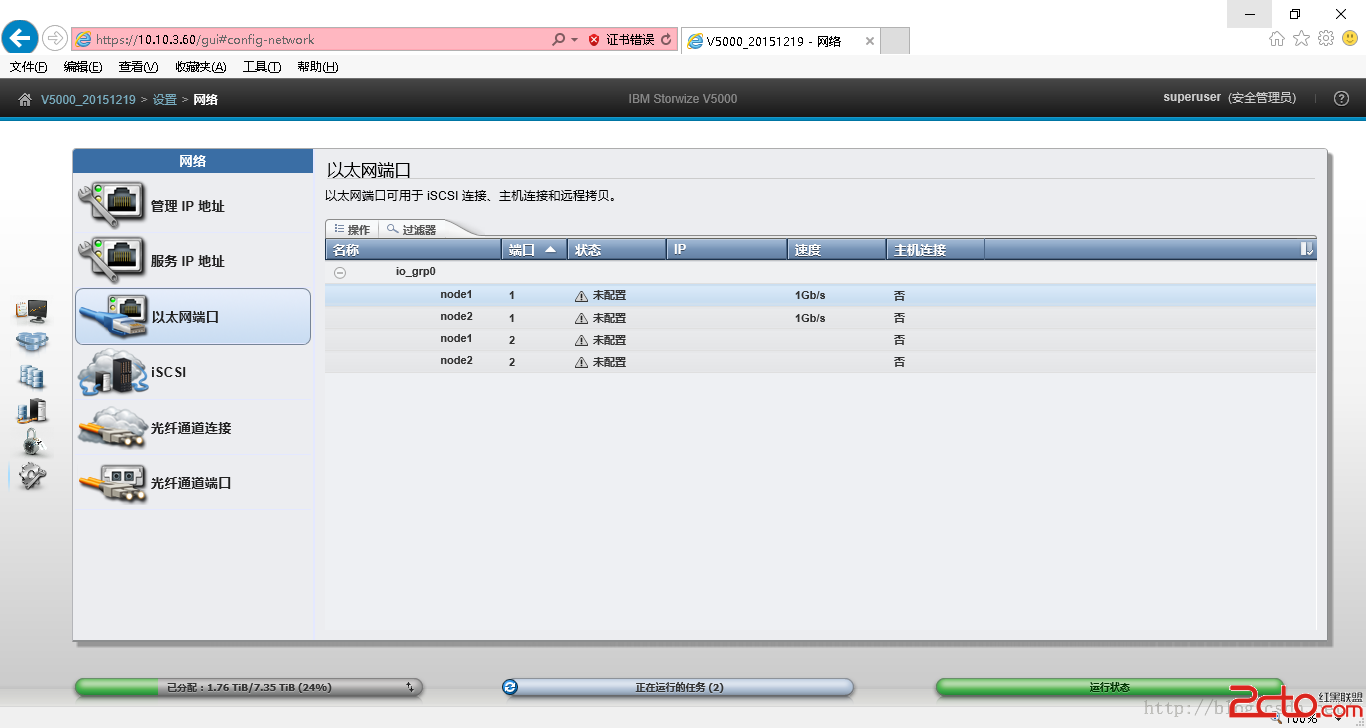This screenshot has height=728, width=1366.
Task: Sort by 端口 column header
Action: (534, 249)
